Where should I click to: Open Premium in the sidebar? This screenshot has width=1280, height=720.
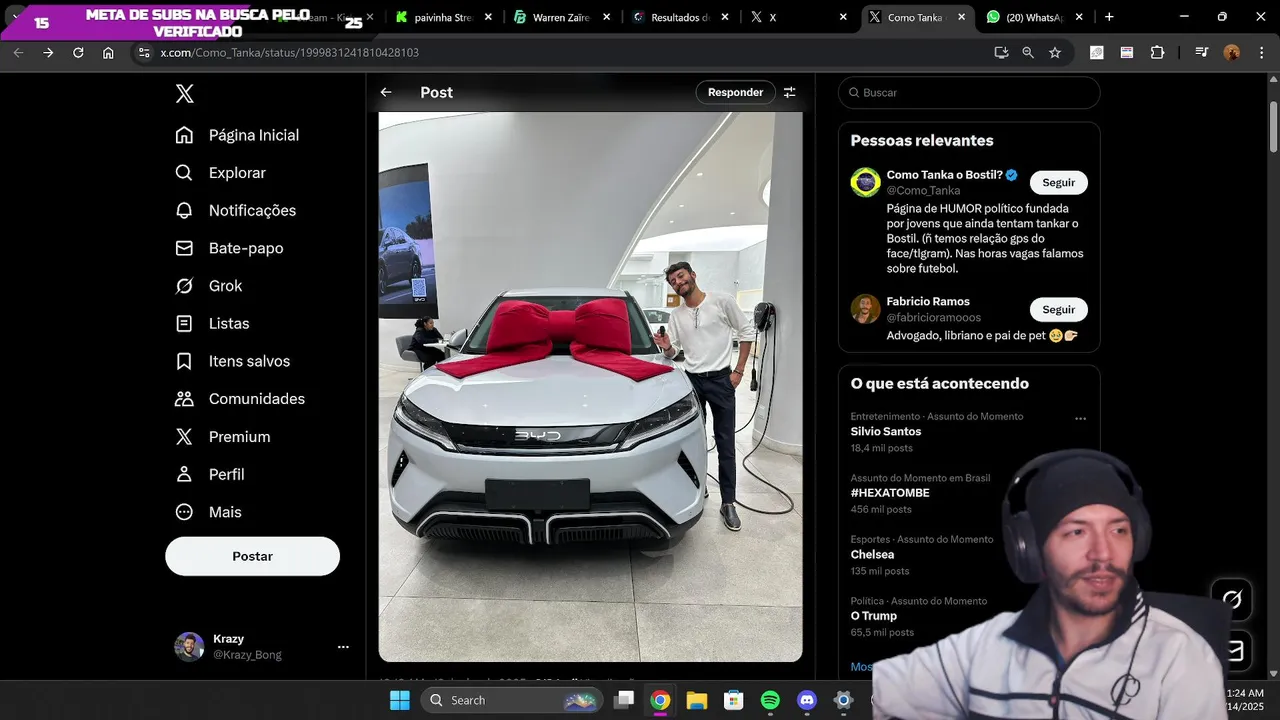click(x=223, y=437)
